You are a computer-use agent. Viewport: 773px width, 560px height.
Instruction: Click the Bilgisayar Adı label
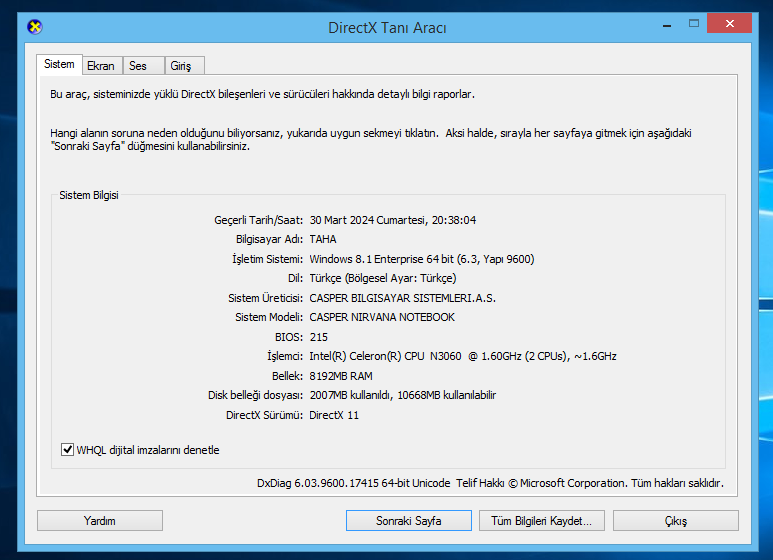pos(270,239)
